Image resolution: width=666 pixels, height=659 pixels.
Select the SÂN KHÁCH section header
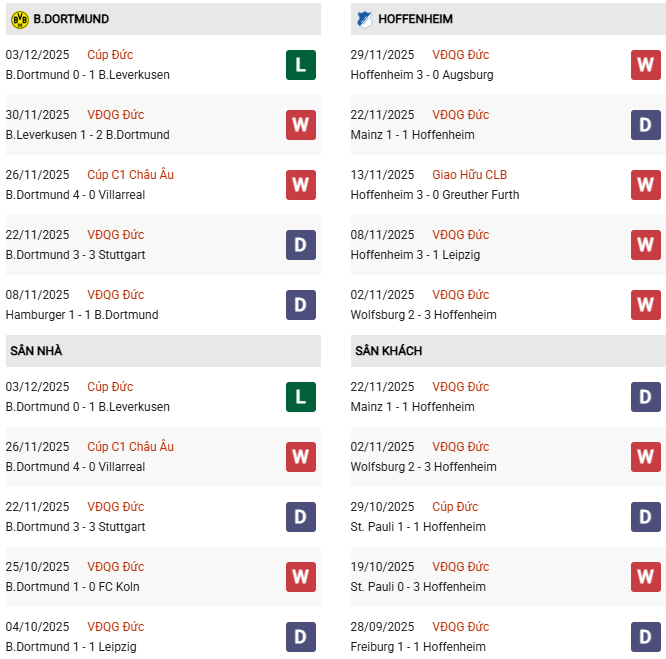pyautogui.click(x=388, y=351)
